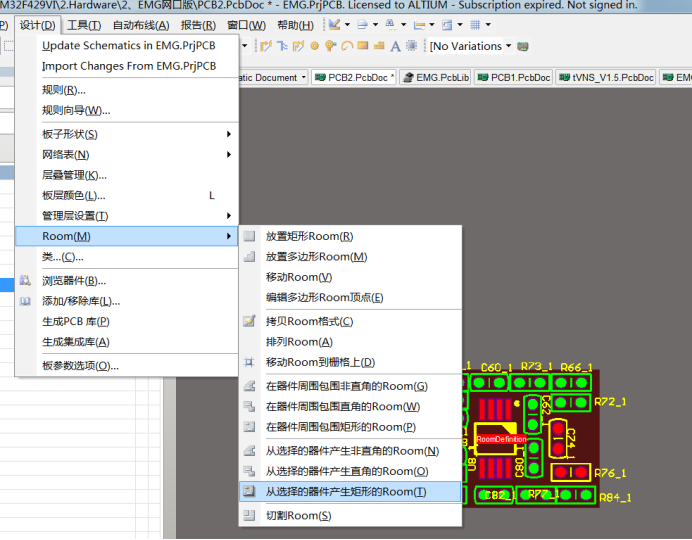Select the place fill rectangle icon
The height and width of the screenshot is (540, 692).
[363, 45]
